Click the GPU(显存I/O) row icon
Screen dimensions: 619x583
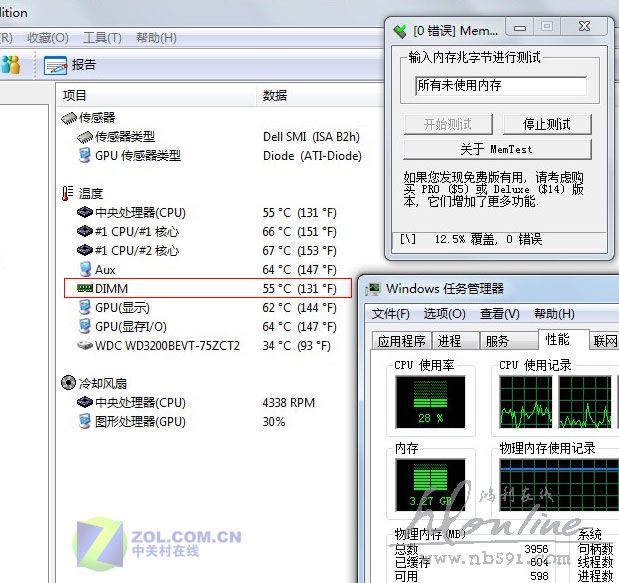pyautogui.click(x=84, y=326)
